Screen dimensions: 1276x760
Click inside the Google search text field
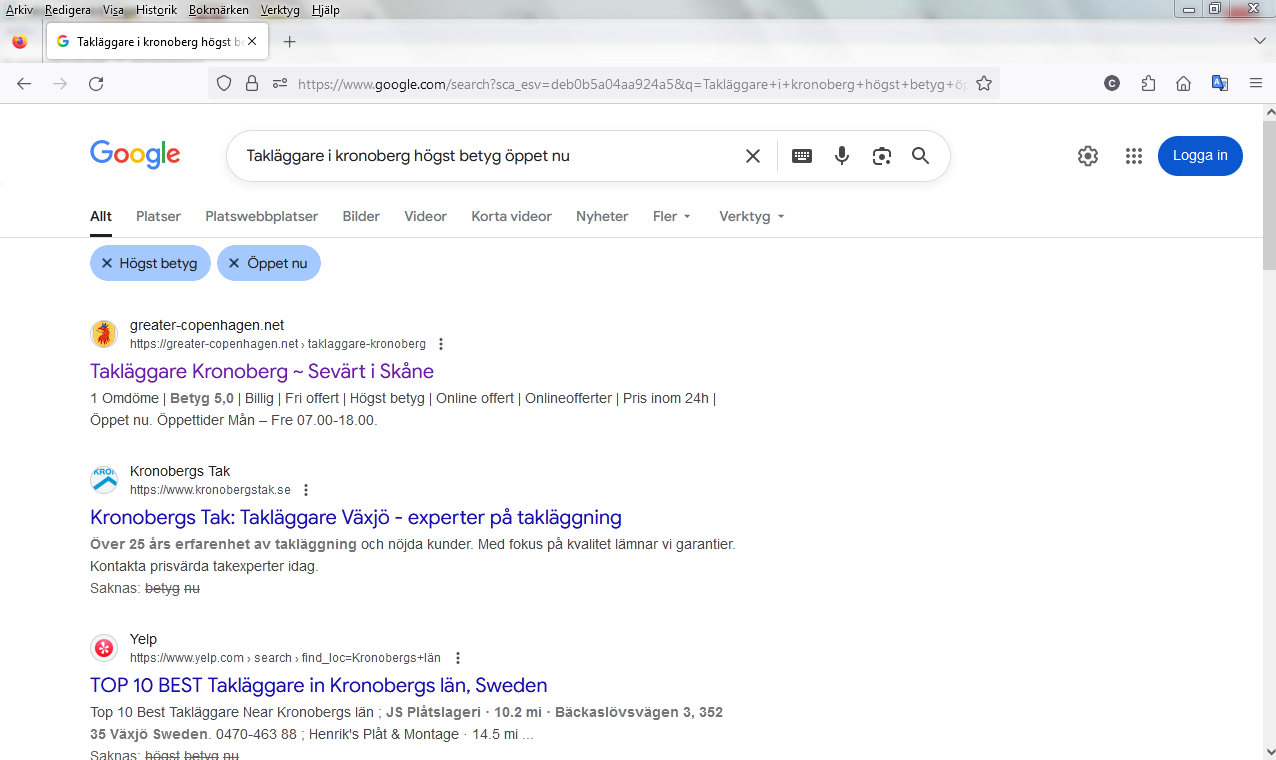pyautogui.click(x=480, y=156)
